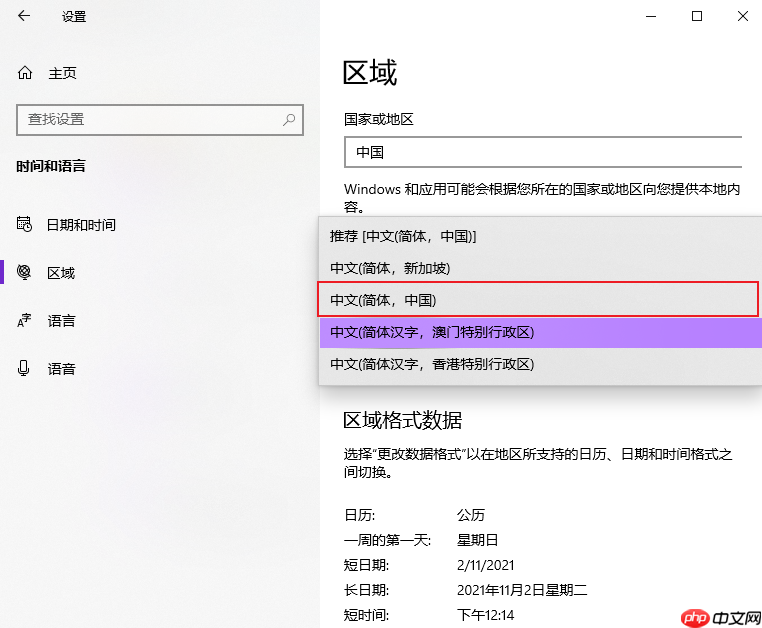This screenshot has height=628, width=762.
Task: Click the short time value 下午12:14
Action: [485, 615]
